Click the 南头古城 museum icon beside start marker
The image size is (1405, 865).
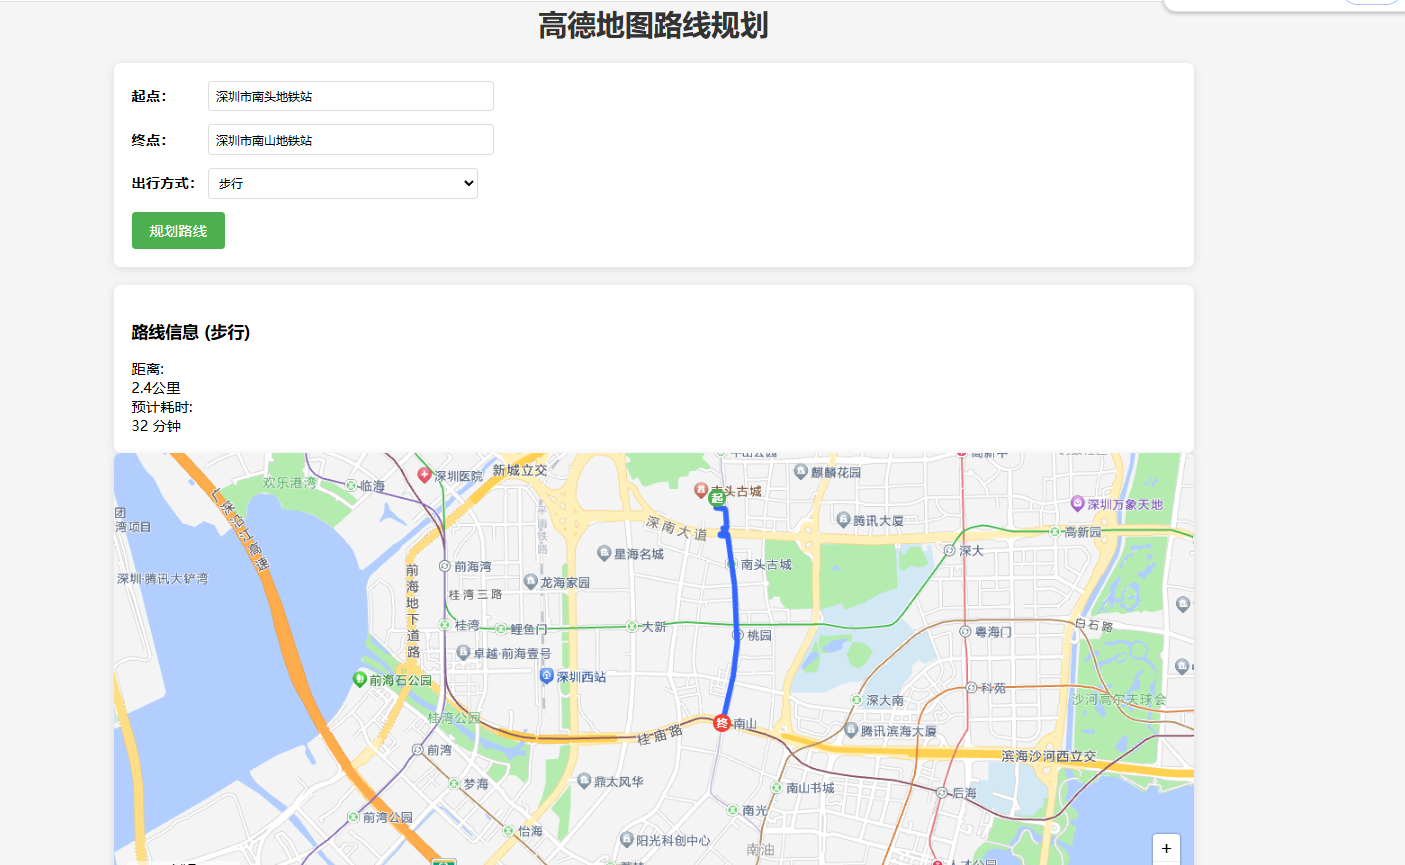pos(701,489)
